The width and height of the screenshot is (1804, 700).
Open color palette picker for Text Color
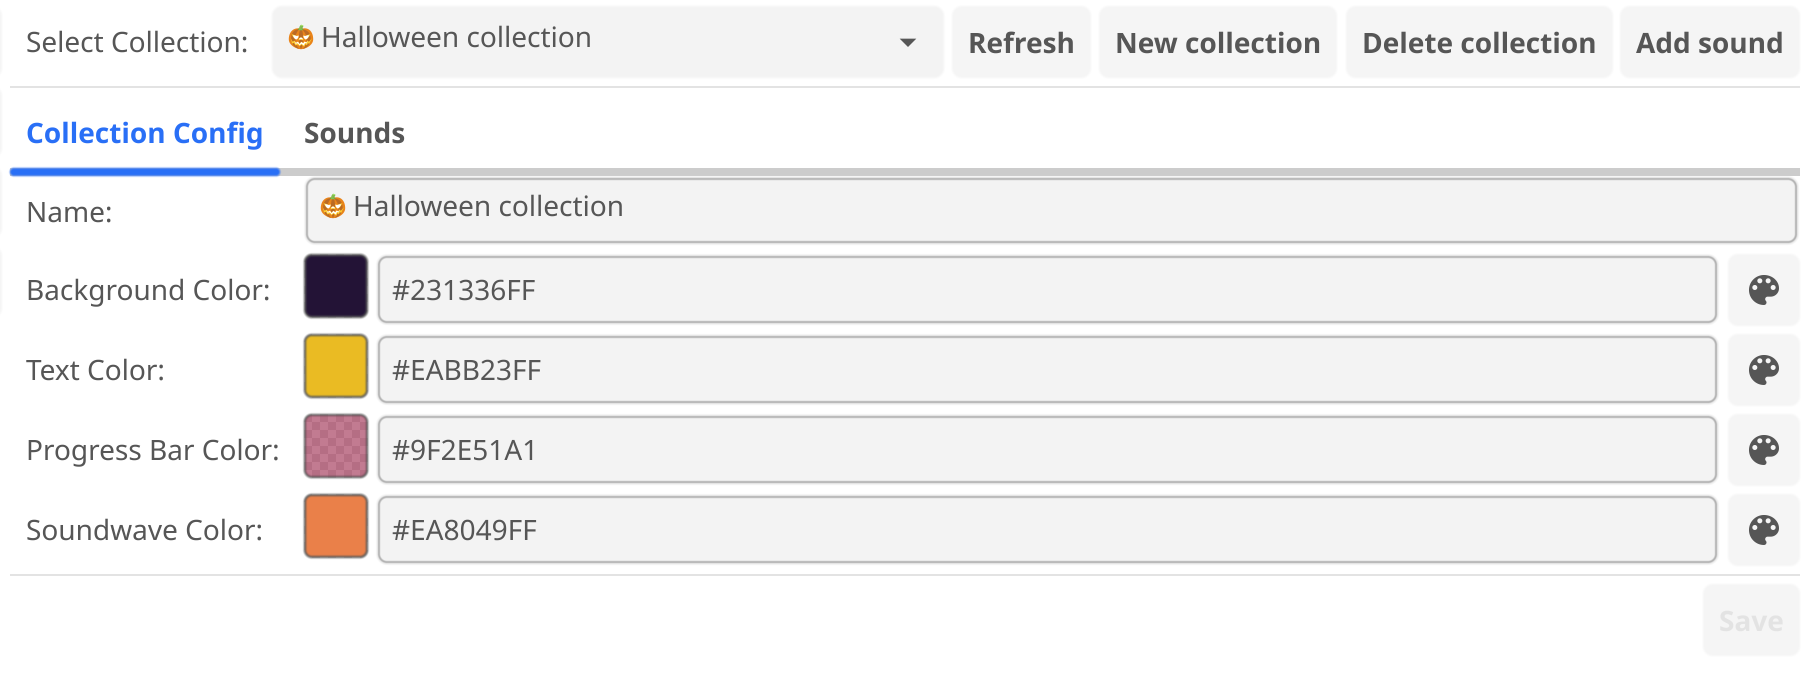pyautogui.click(x=1763, y=370)
